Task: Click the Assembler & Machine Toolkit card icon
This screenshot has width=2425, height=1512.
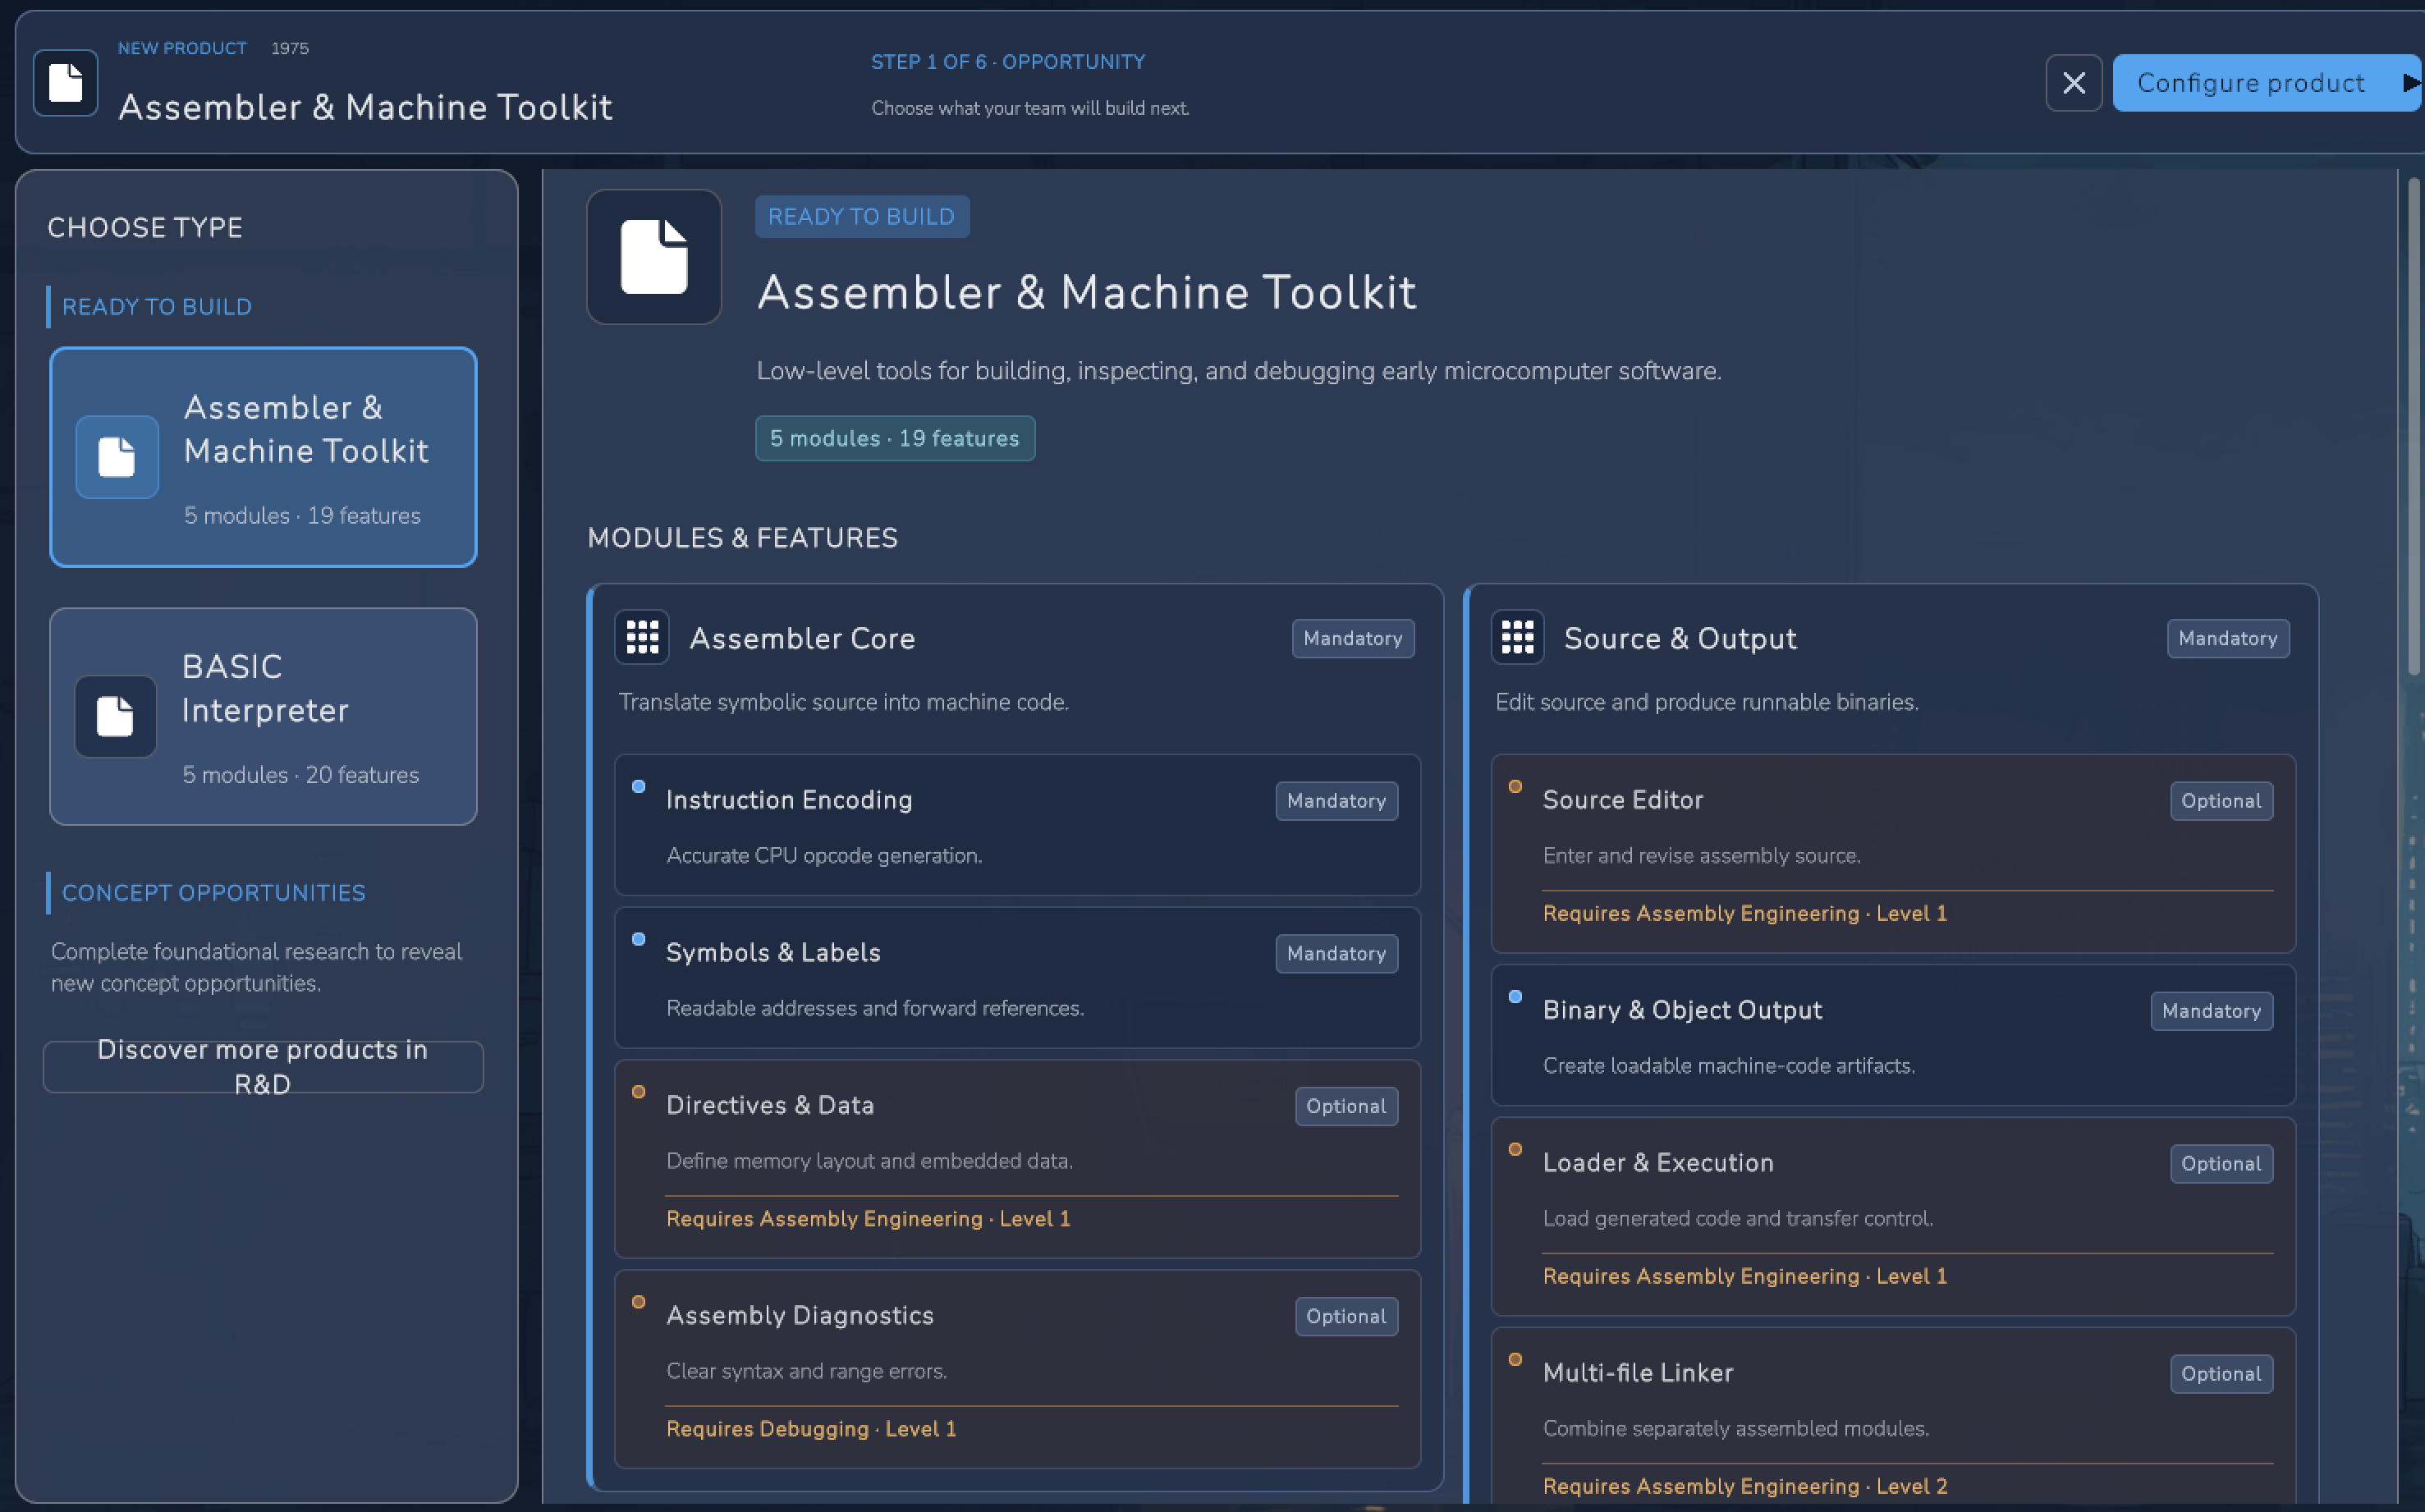Action: point(117,457)
